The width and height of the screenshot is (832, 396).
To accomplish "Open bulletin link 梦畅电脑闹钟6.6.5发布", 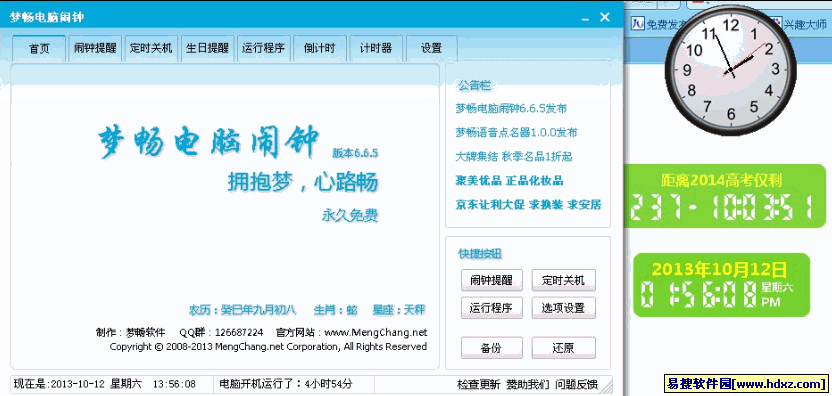I will (511, 109).
